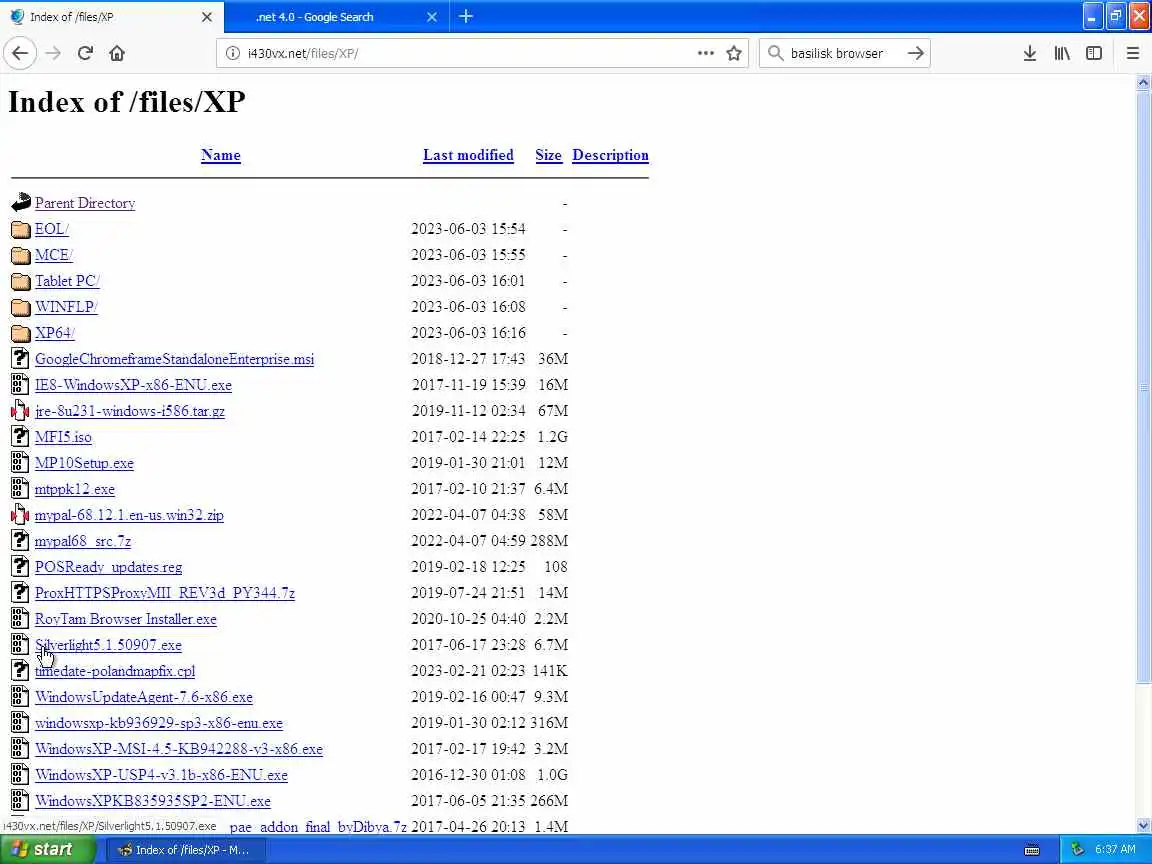Go to the browser home page
Screen dimensions: 1152x864
tap(117, 53)
